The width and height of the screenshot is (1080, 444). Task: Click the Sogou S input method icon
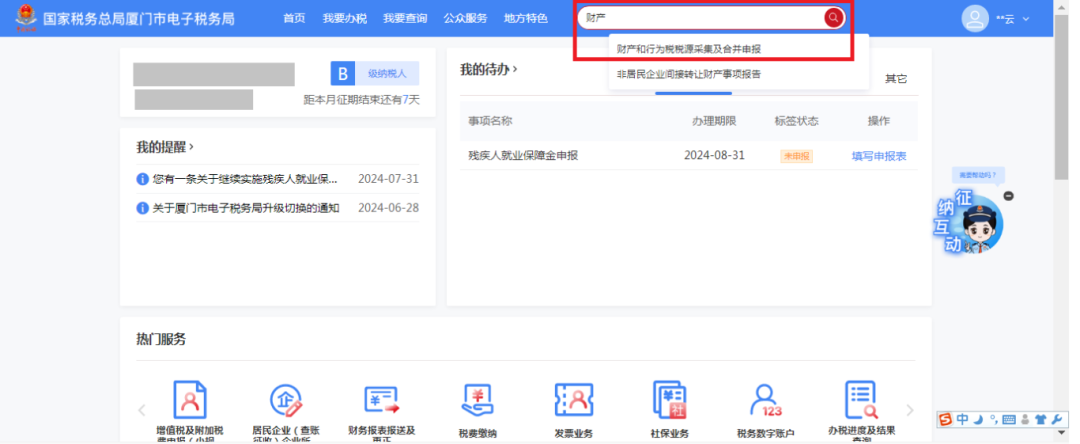click(x=946, y=419)
